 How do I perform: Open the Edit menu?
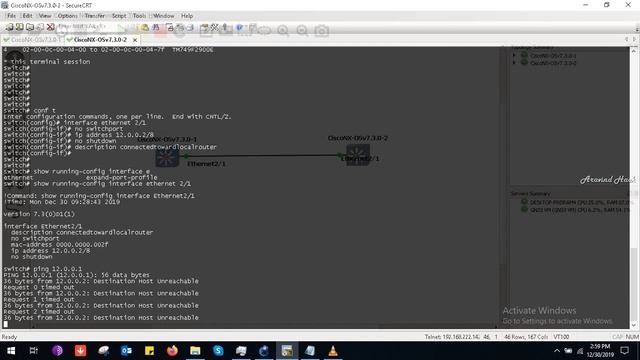pos(27,16)
